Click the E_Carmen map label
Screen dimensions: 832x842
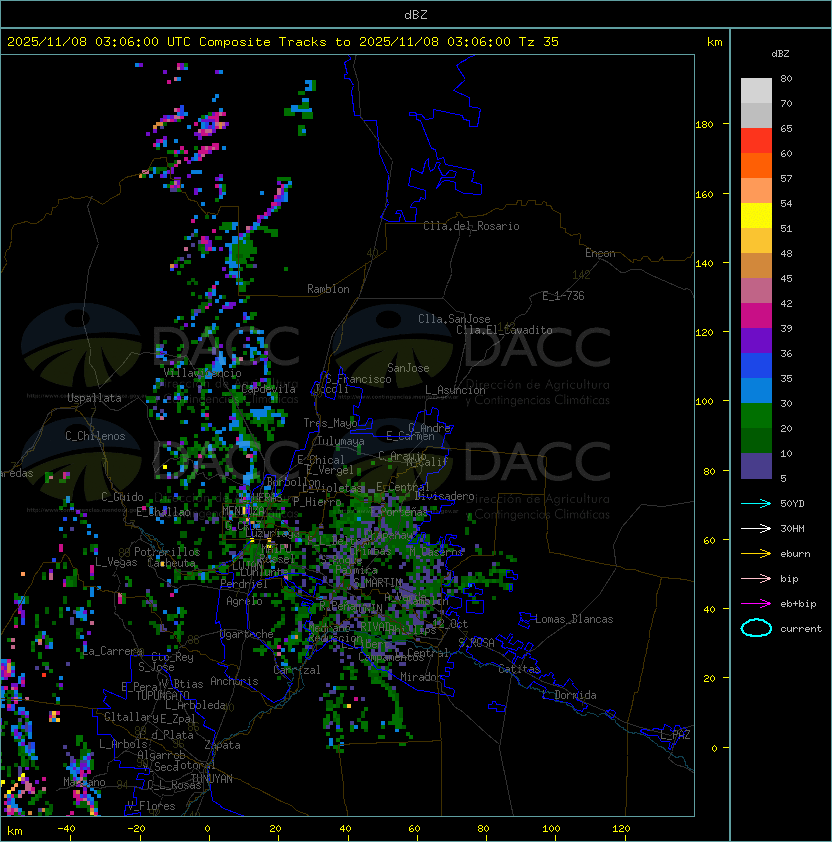pyautogui.click(x=410, y=436)
